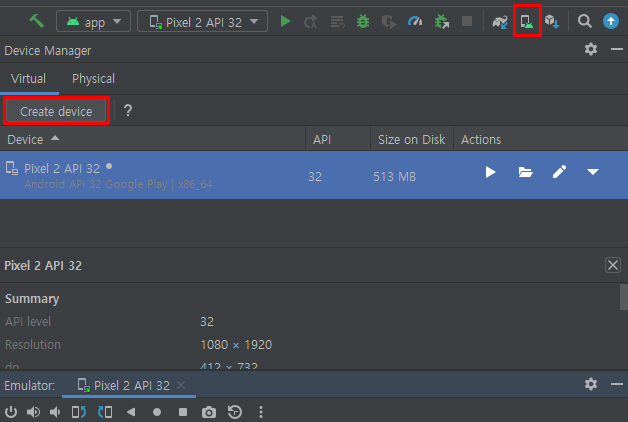Sort by API column header

(x=338, y=139)
